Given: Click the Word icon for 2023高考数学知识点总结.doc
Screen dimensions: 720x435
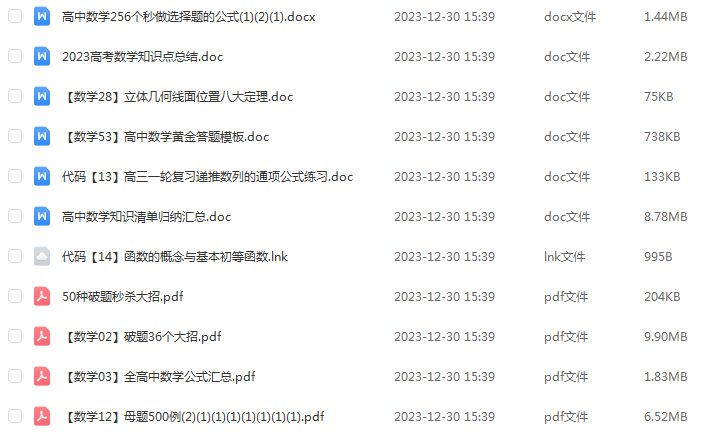Looking at the screenshot, I should click(x=42, y=56).
